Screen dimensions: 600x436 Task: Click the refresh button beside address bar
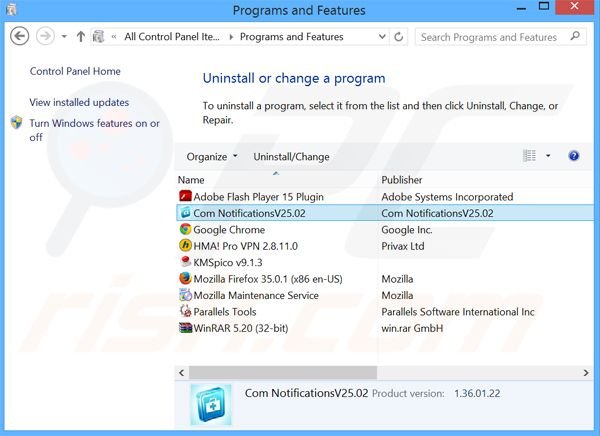tap(399, 37)
